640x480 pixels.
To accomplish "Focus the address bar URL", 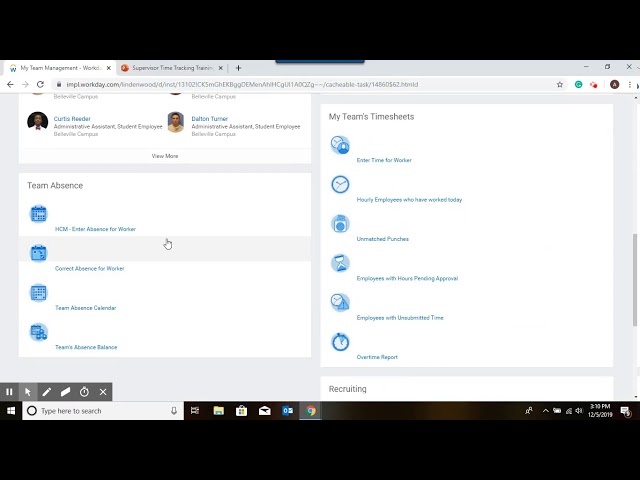I will (x=242, y=84).
